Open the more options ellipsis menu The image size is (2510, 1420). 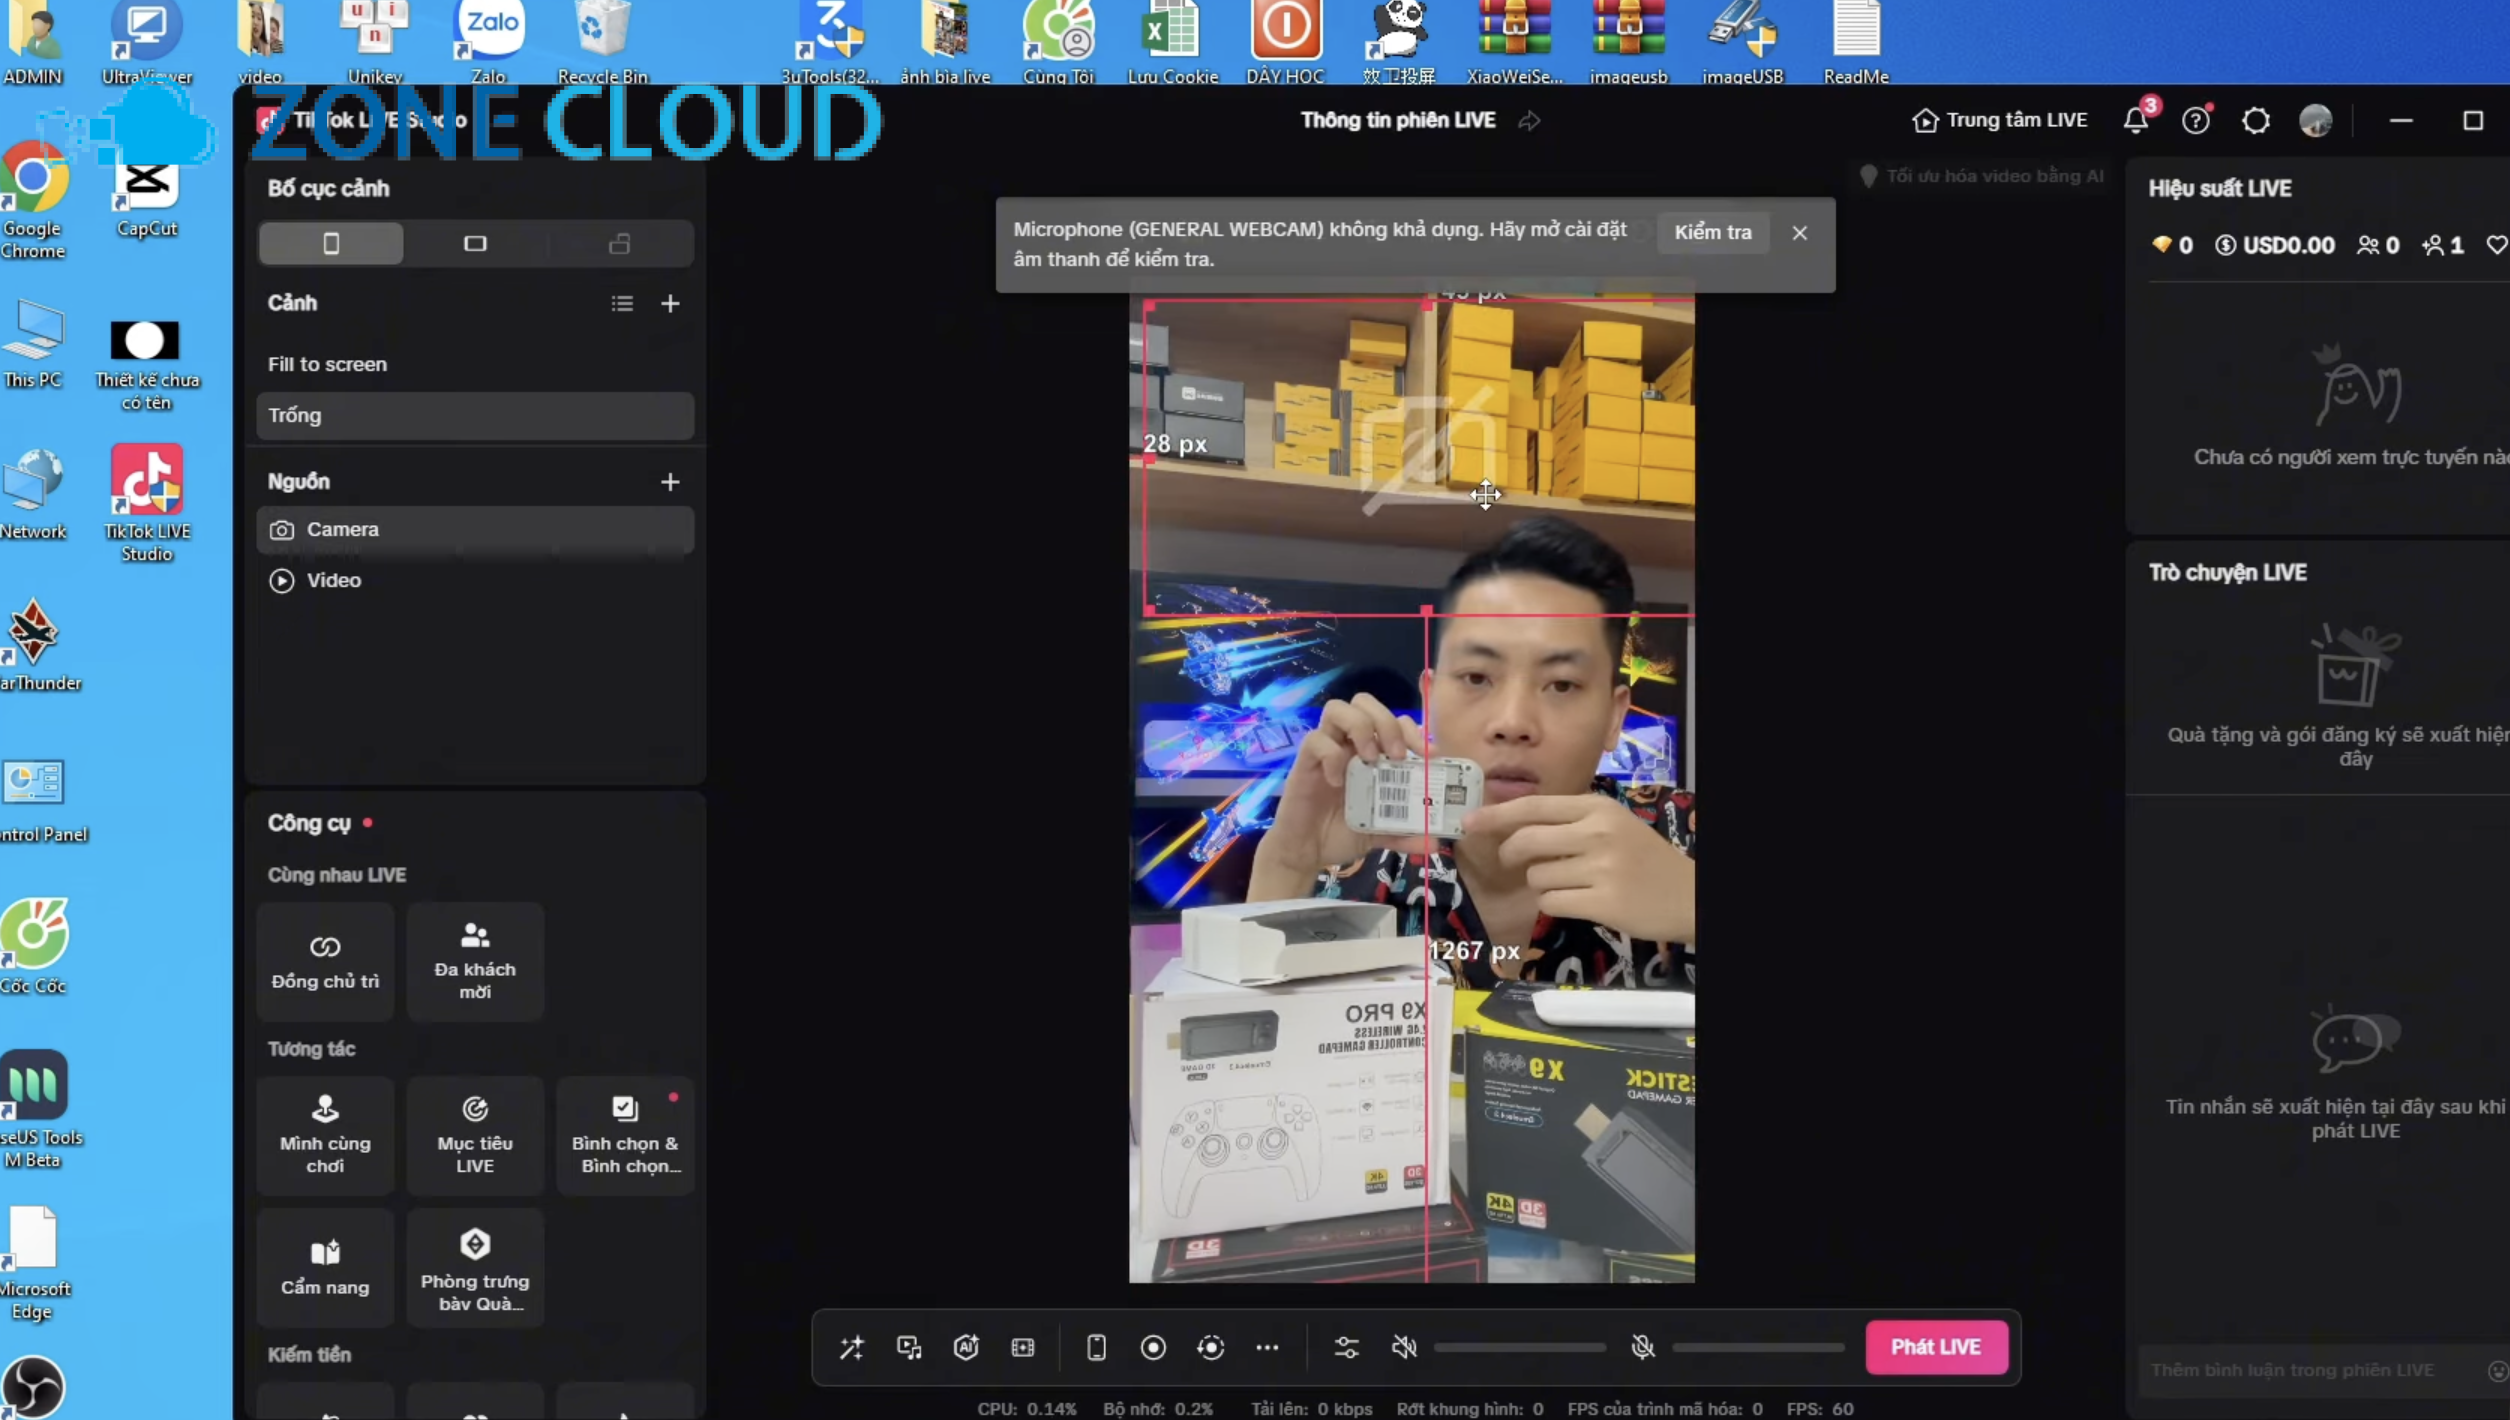point(1267,1347)
